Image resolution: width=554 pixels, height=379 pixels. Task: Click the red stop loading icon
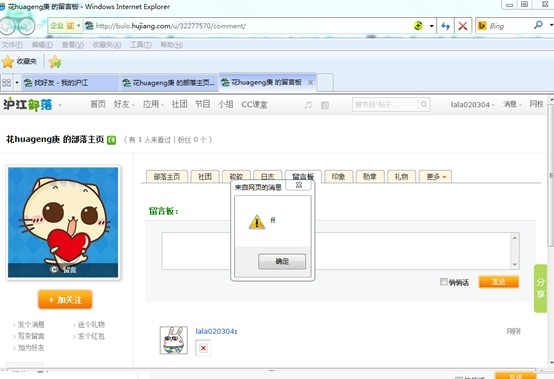(x=462, y=26)
